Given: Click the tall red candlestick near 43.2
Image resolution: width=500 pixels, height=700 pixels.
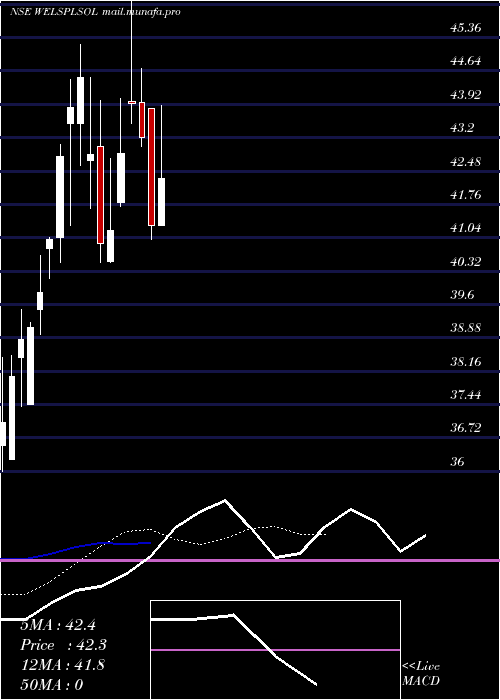Looking at the screenshot, I should point(152,167).
